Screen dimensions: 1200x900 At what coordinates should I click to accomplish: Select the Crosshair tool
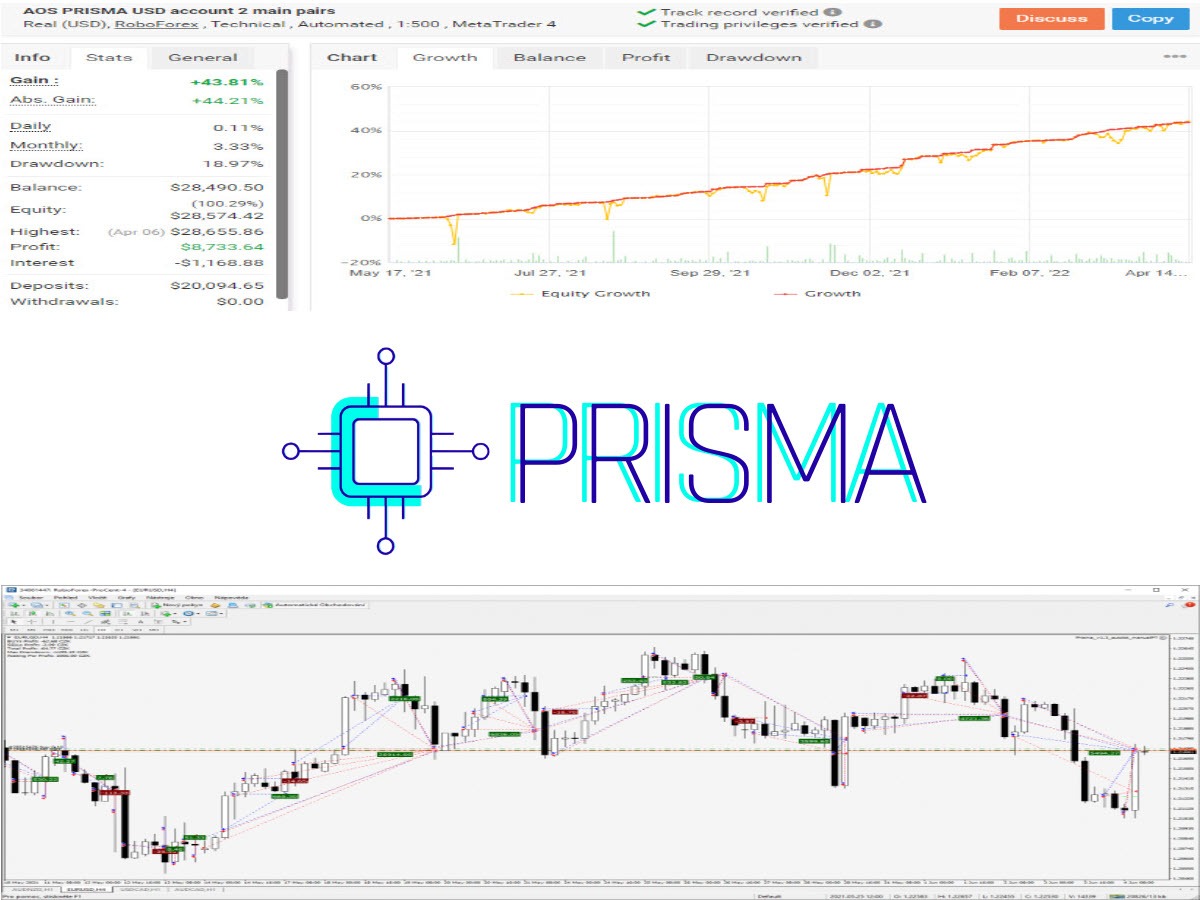(31, 622)
